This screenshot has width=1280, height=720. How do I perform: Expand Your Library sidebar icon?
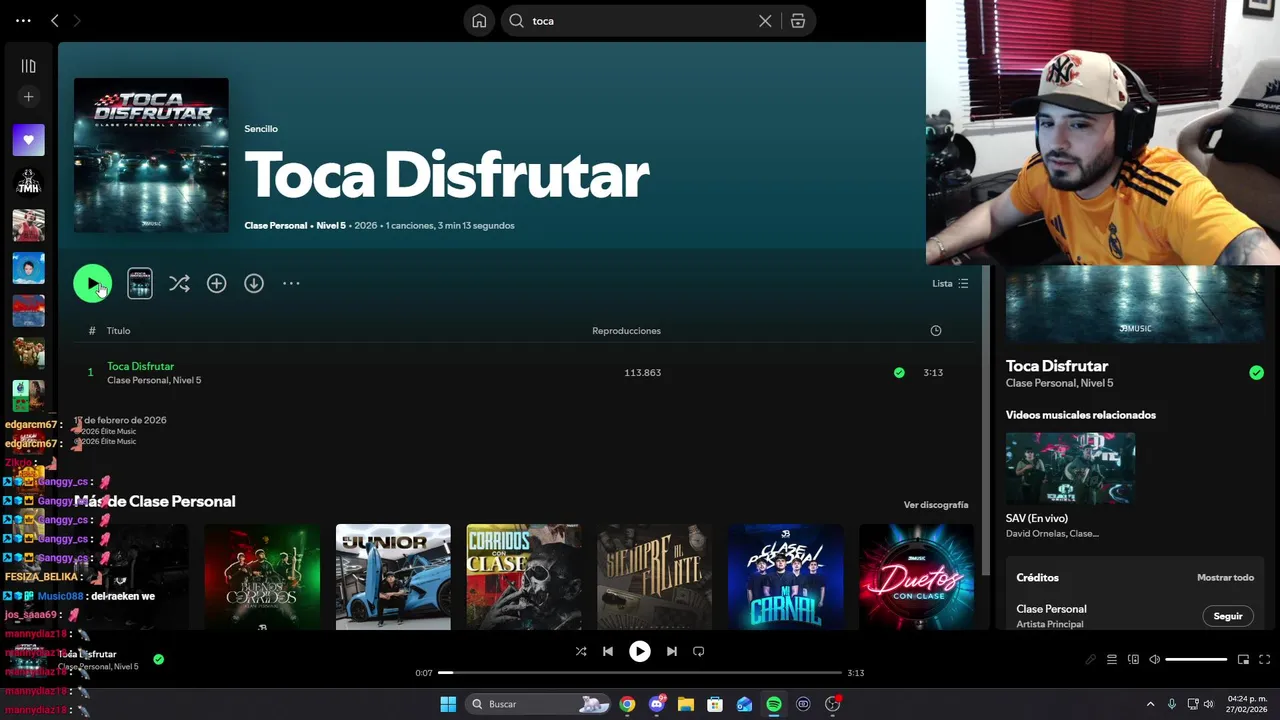28,67
